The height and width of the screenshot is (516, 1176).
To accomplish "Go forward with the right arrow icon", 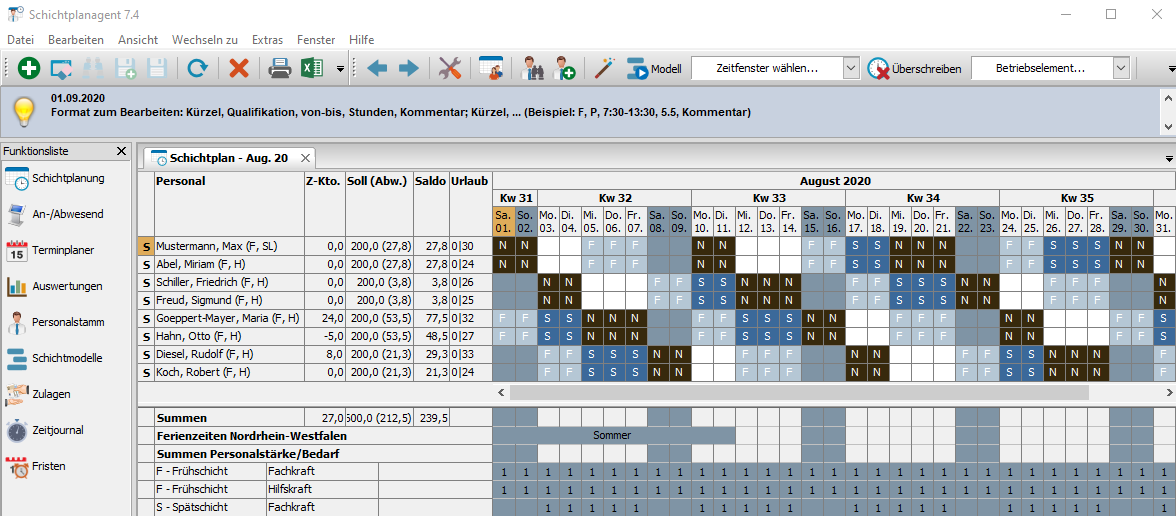I will pos(409,69).
